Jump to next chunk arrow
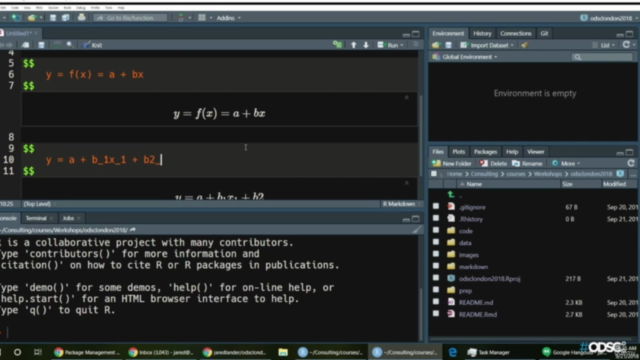 (366, 45)
